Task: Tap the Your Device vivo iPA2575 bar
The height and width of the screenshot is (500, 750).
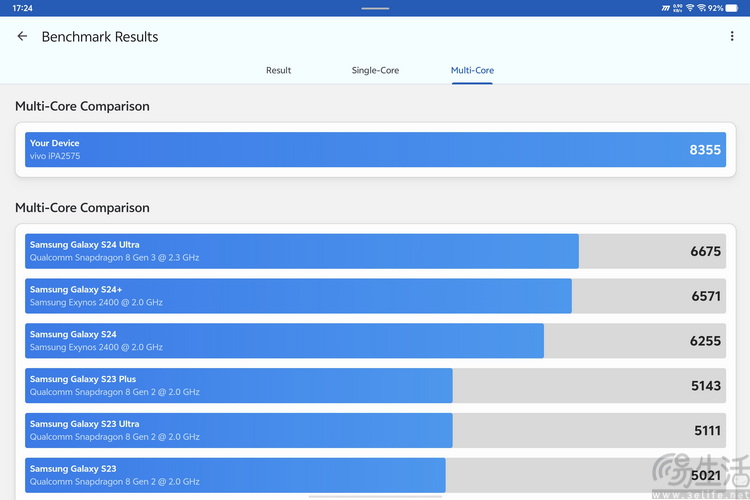Action: tap(375, 150)
